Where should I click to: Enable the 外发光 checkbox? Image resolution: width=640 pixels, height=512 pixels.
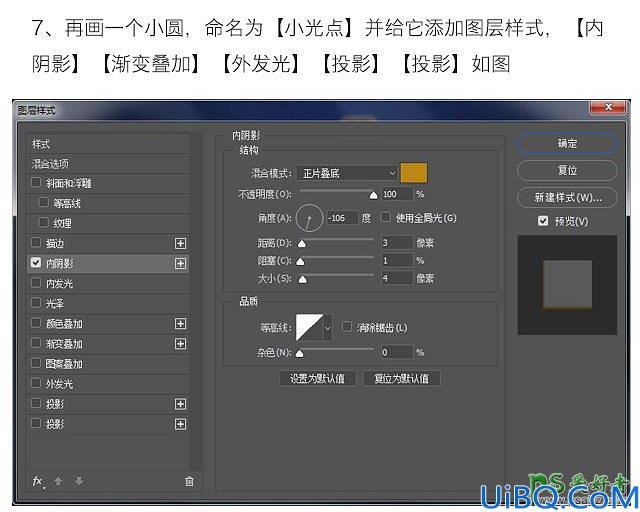(x=36, y=383)
